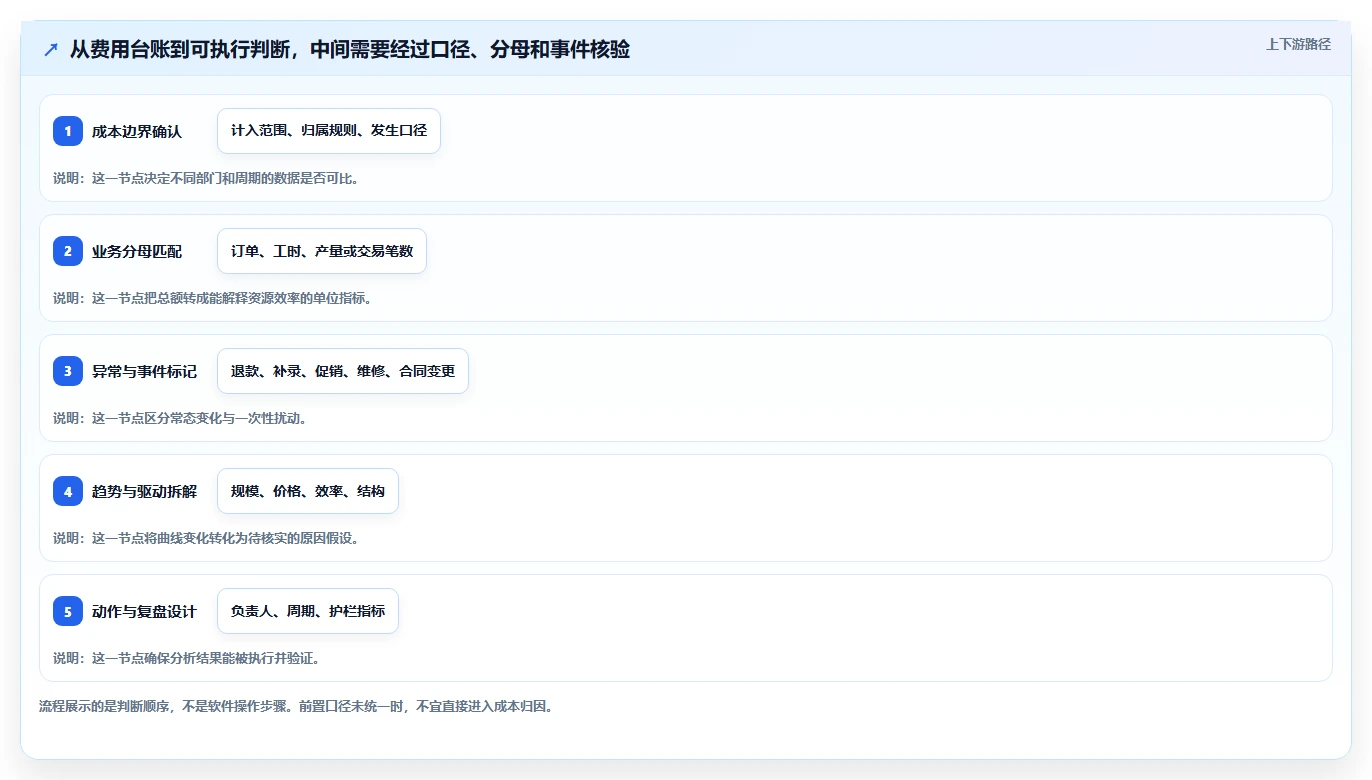Select step badge 3 for 异常与事件标记
Viewport: 1372px width, 780px height.
click(x=68, y=371)
